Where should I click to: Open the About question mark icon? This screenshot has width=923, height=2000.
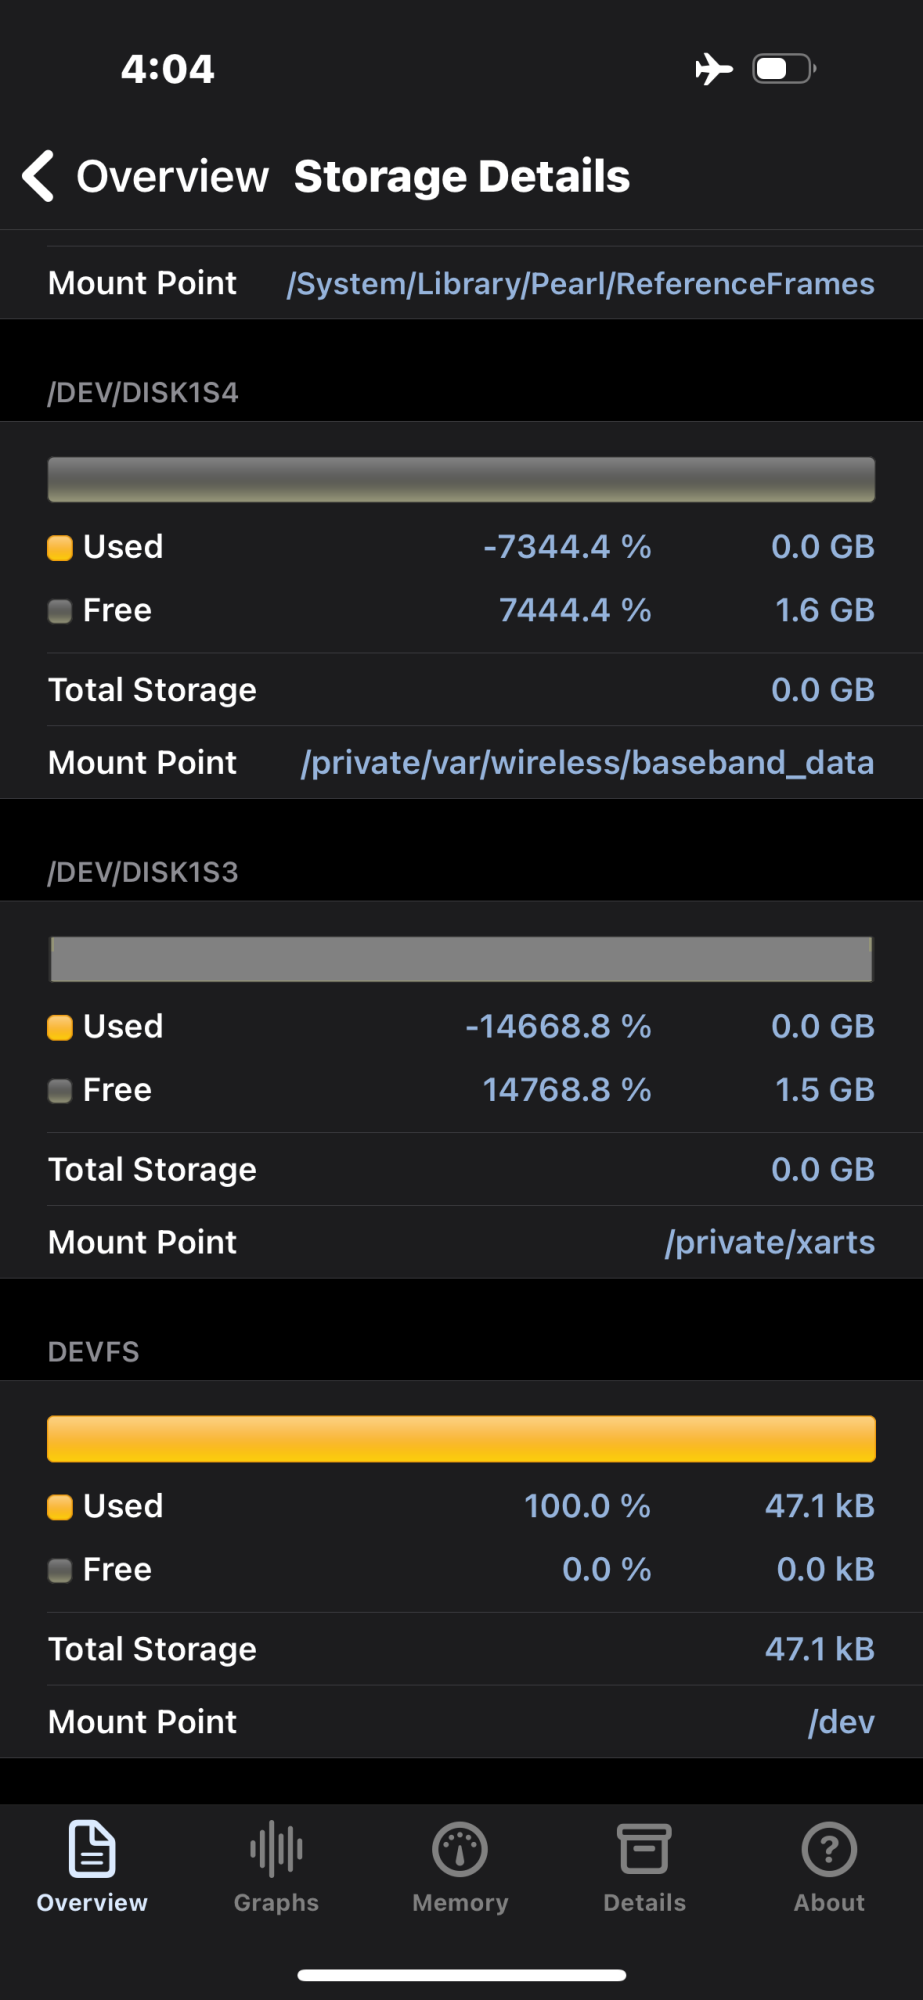coord(829,1849)
